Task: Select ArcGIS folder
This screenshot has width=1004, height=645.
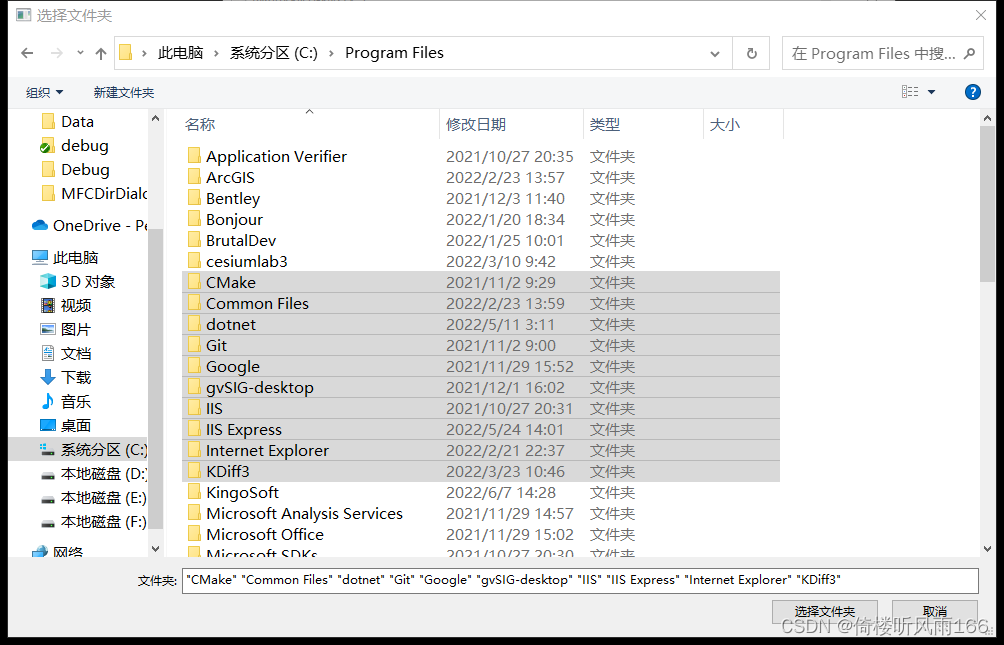Action: 230,178
